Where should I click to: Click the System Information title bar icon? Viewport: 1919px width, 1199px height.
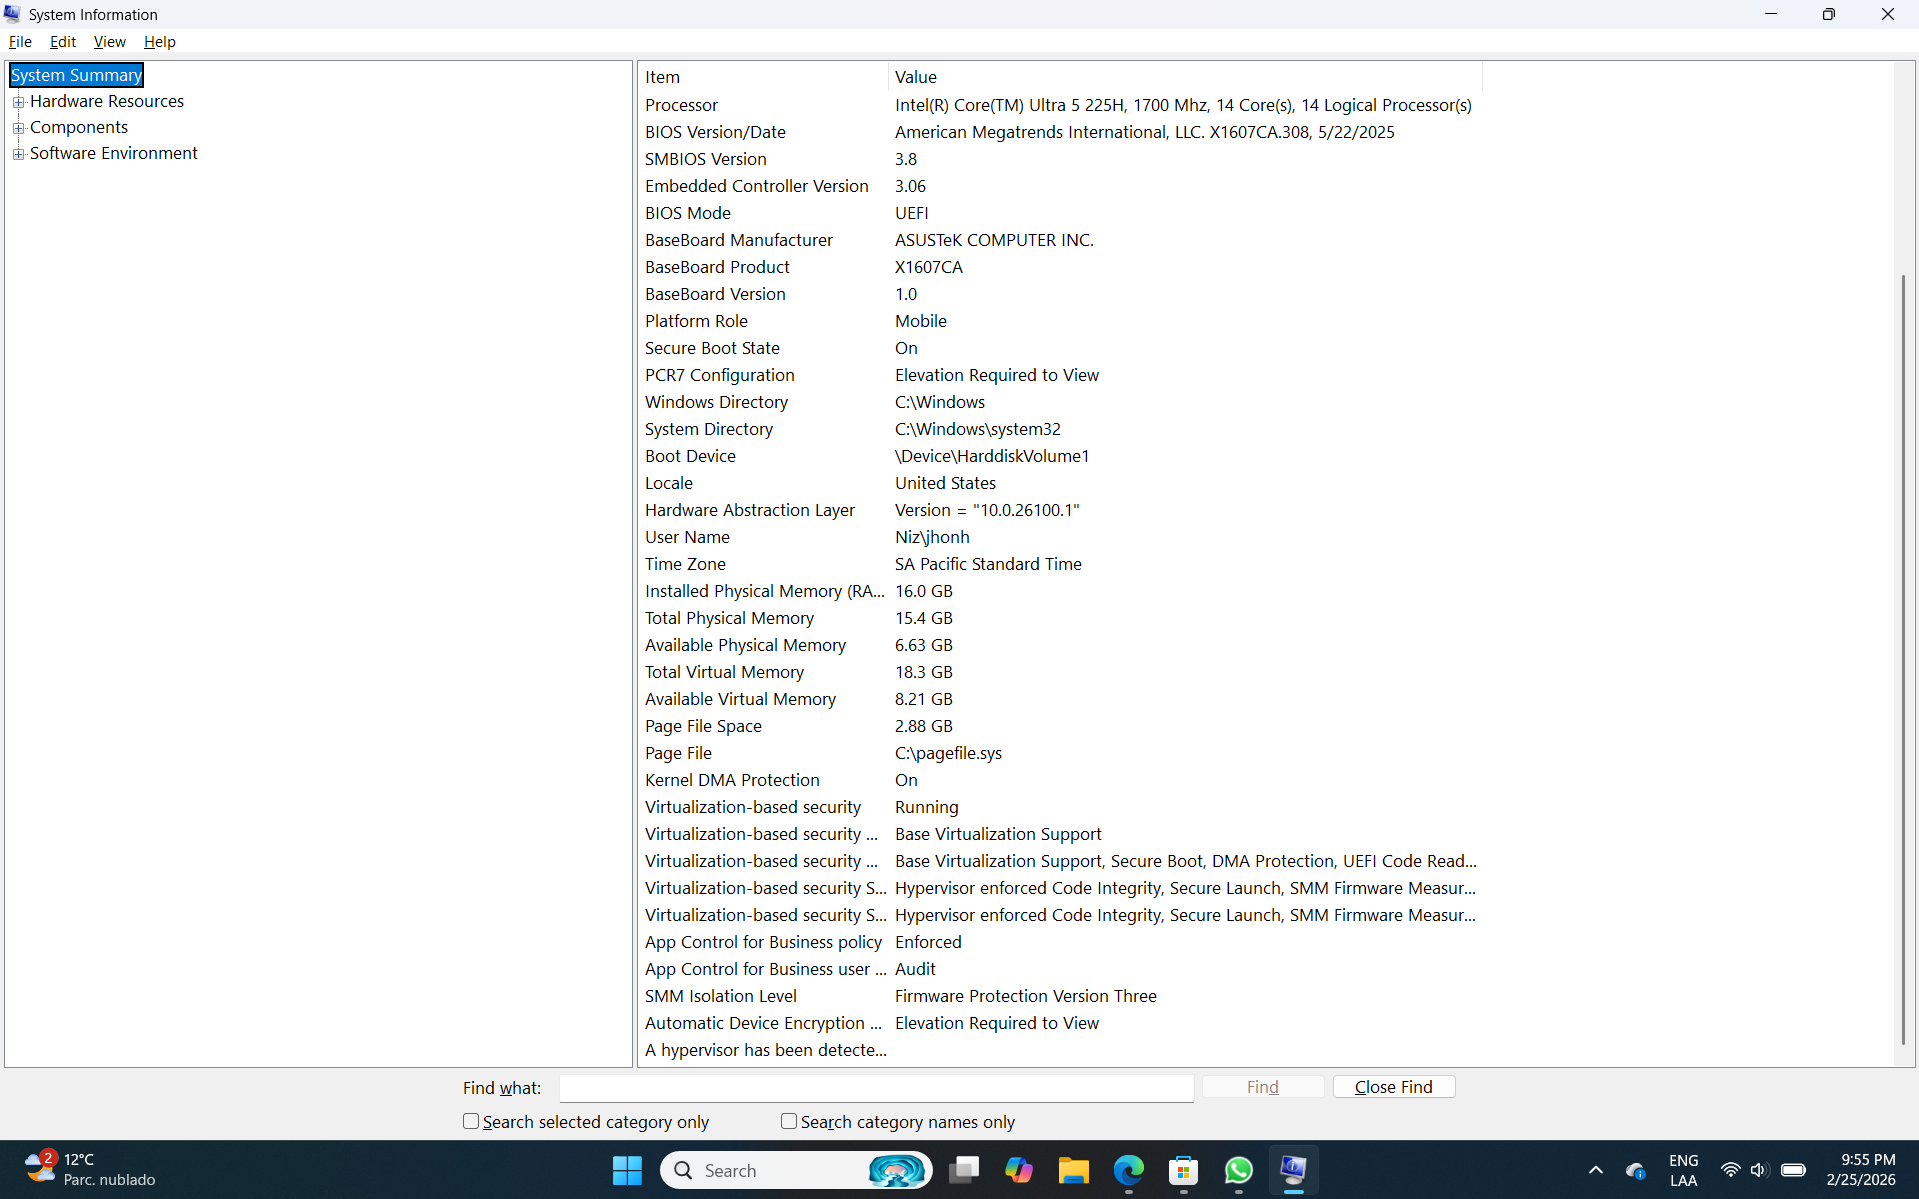(13, 14)
